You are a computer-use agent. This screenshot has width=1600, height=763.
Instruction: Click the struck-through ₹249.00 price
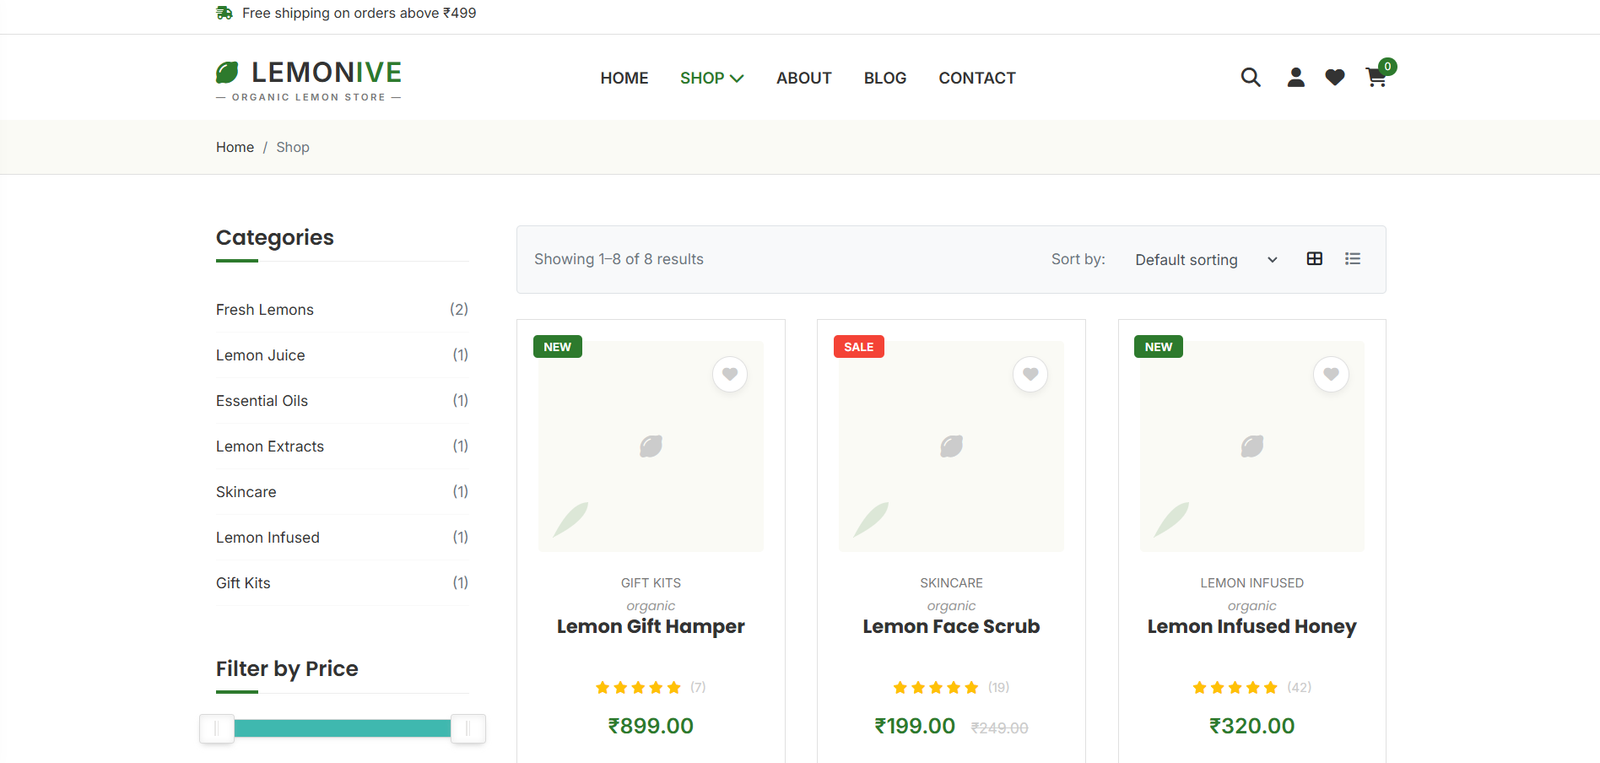point(999,728)
